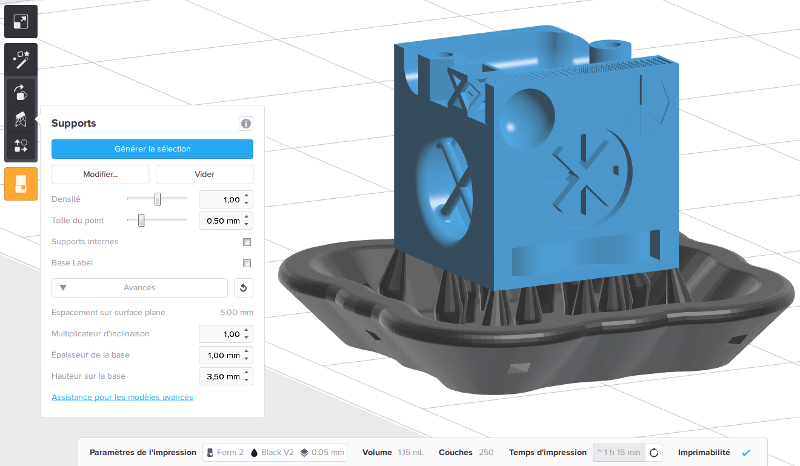Increase Multiplicateur d'inclinaison with stepper
The height and width of the screenshot is (466, 800).
coord(247,330)
